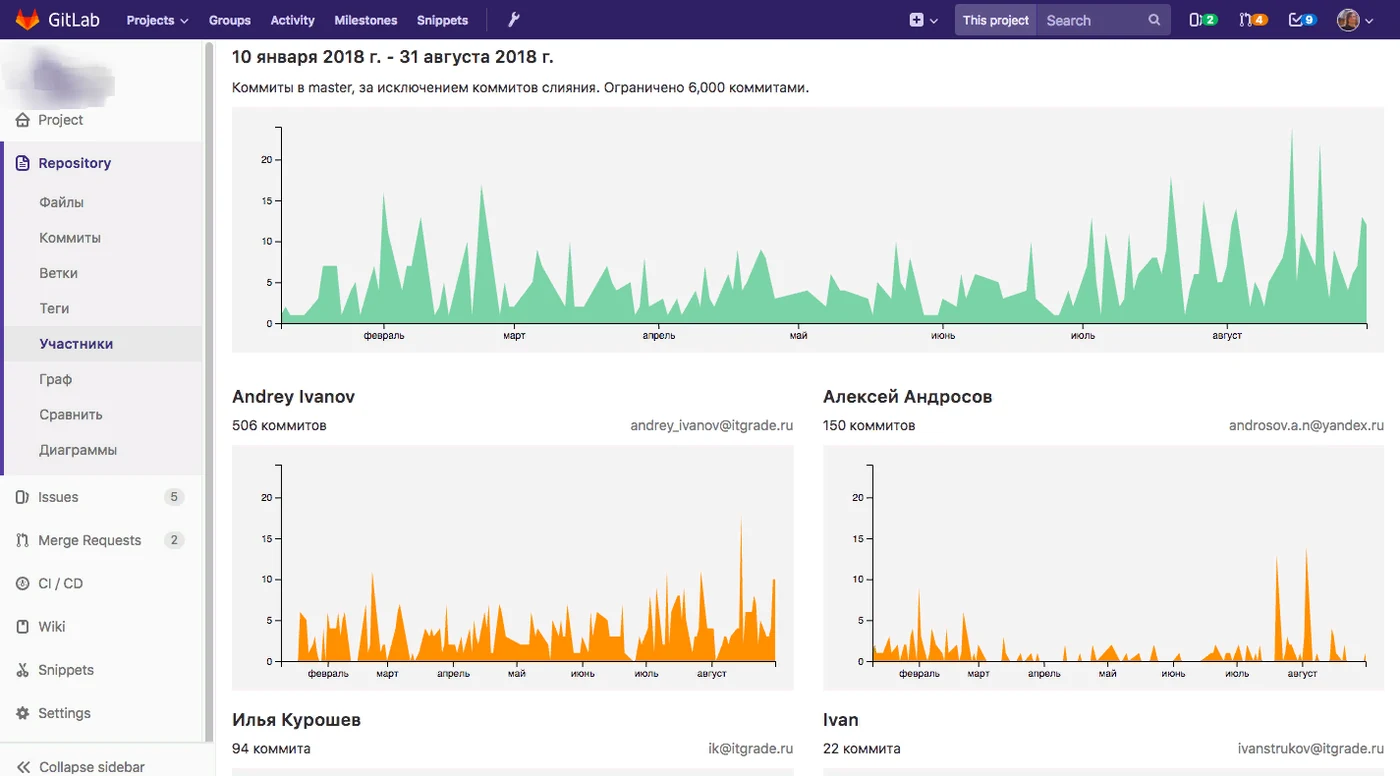Click the ik@itgrade.ru email text
Image resolution: width=1400 pixels, height=776 pixels.
pyautogui.click(x=751, y=748)
